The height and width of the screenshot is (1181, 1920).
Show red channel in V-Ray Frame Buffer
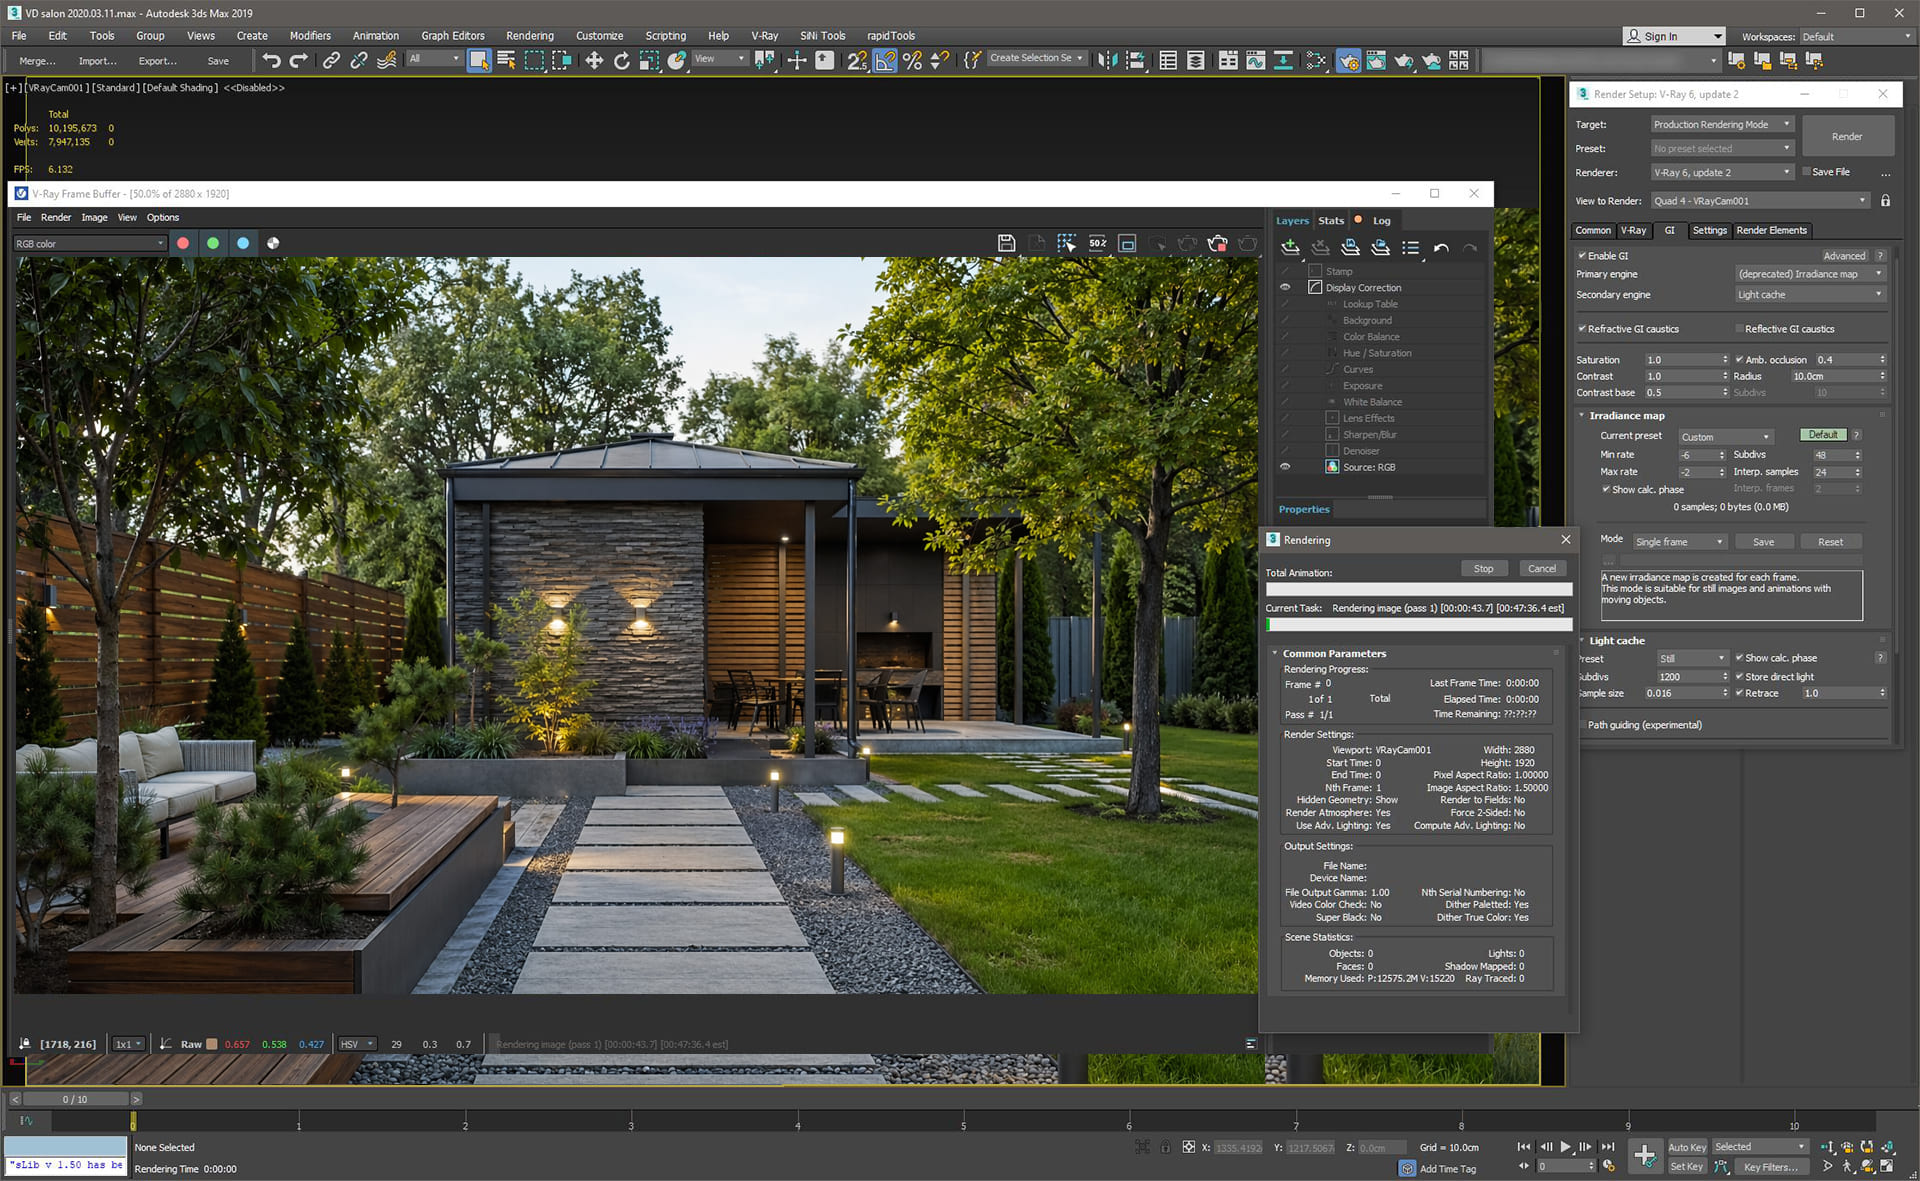point(183,243)
